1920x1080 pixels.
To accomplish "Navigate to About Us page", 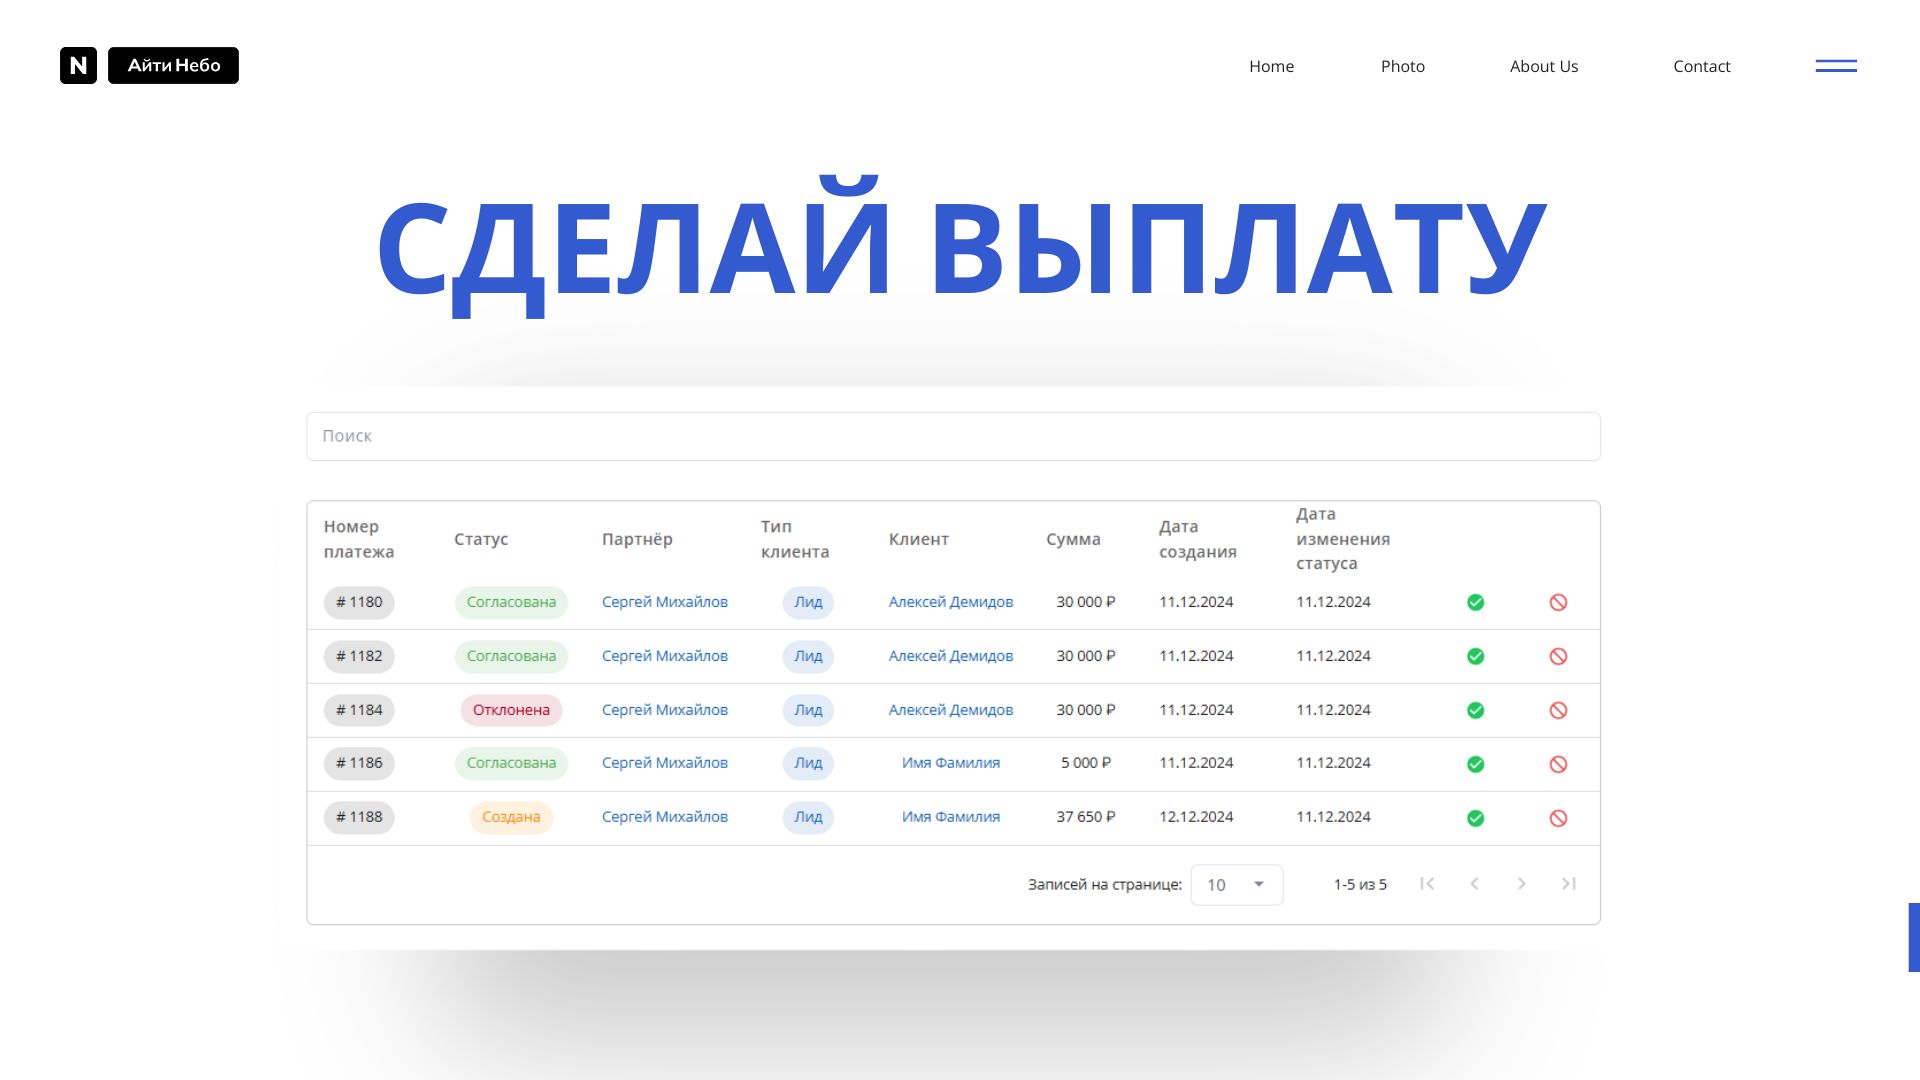I will coord(1543,66).
